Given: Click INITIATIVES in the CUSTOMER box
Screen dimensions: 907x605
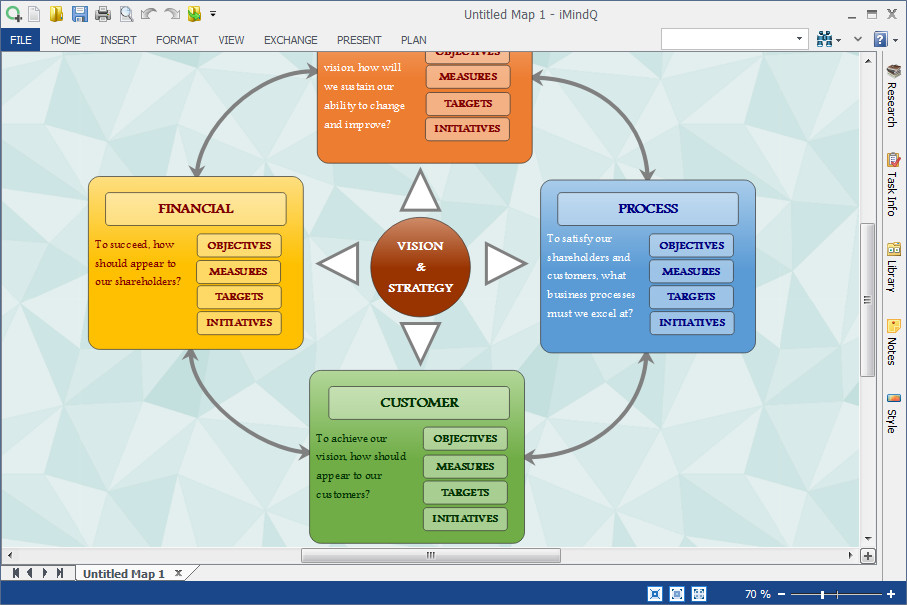Looking at the screenshot, I should pos(465,519).
